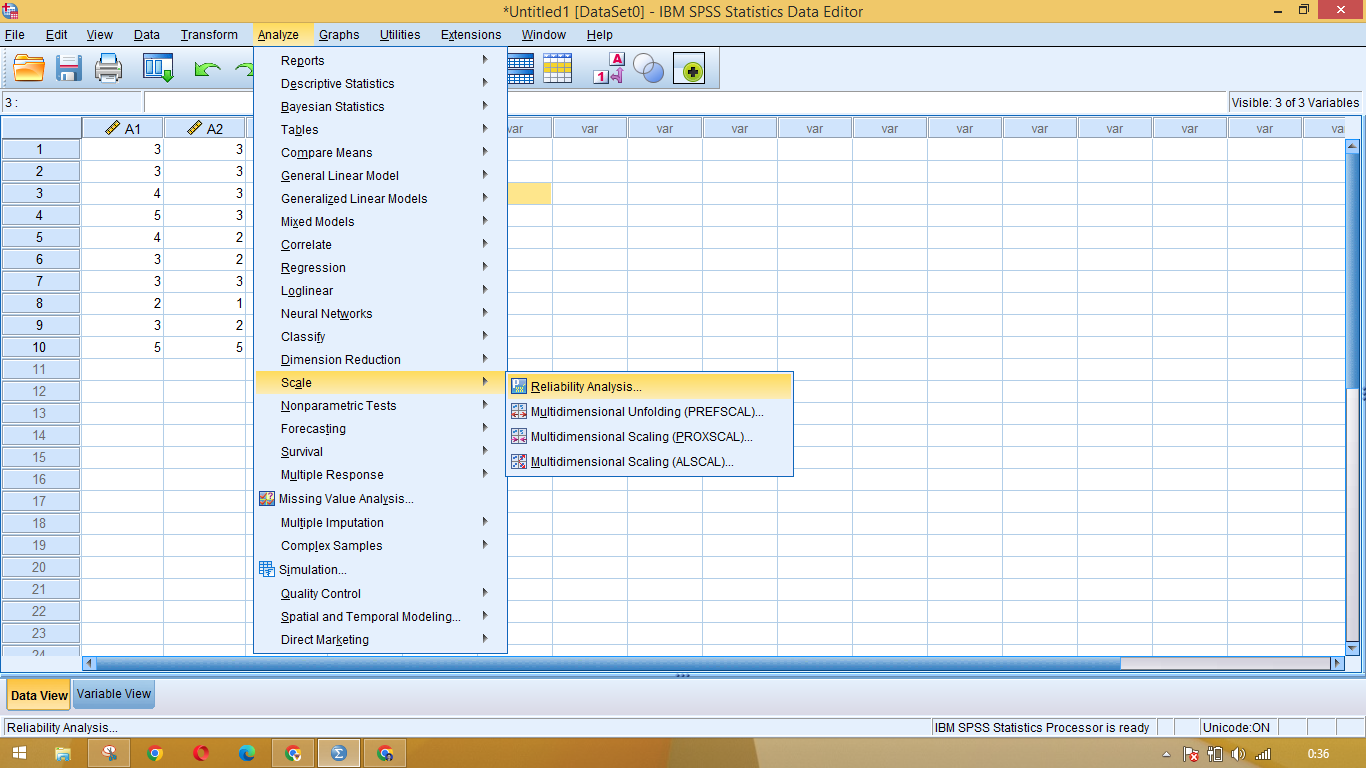Switch to the Data View tab
Viewport: 1366px width, 768px height.
click(39, 695)
